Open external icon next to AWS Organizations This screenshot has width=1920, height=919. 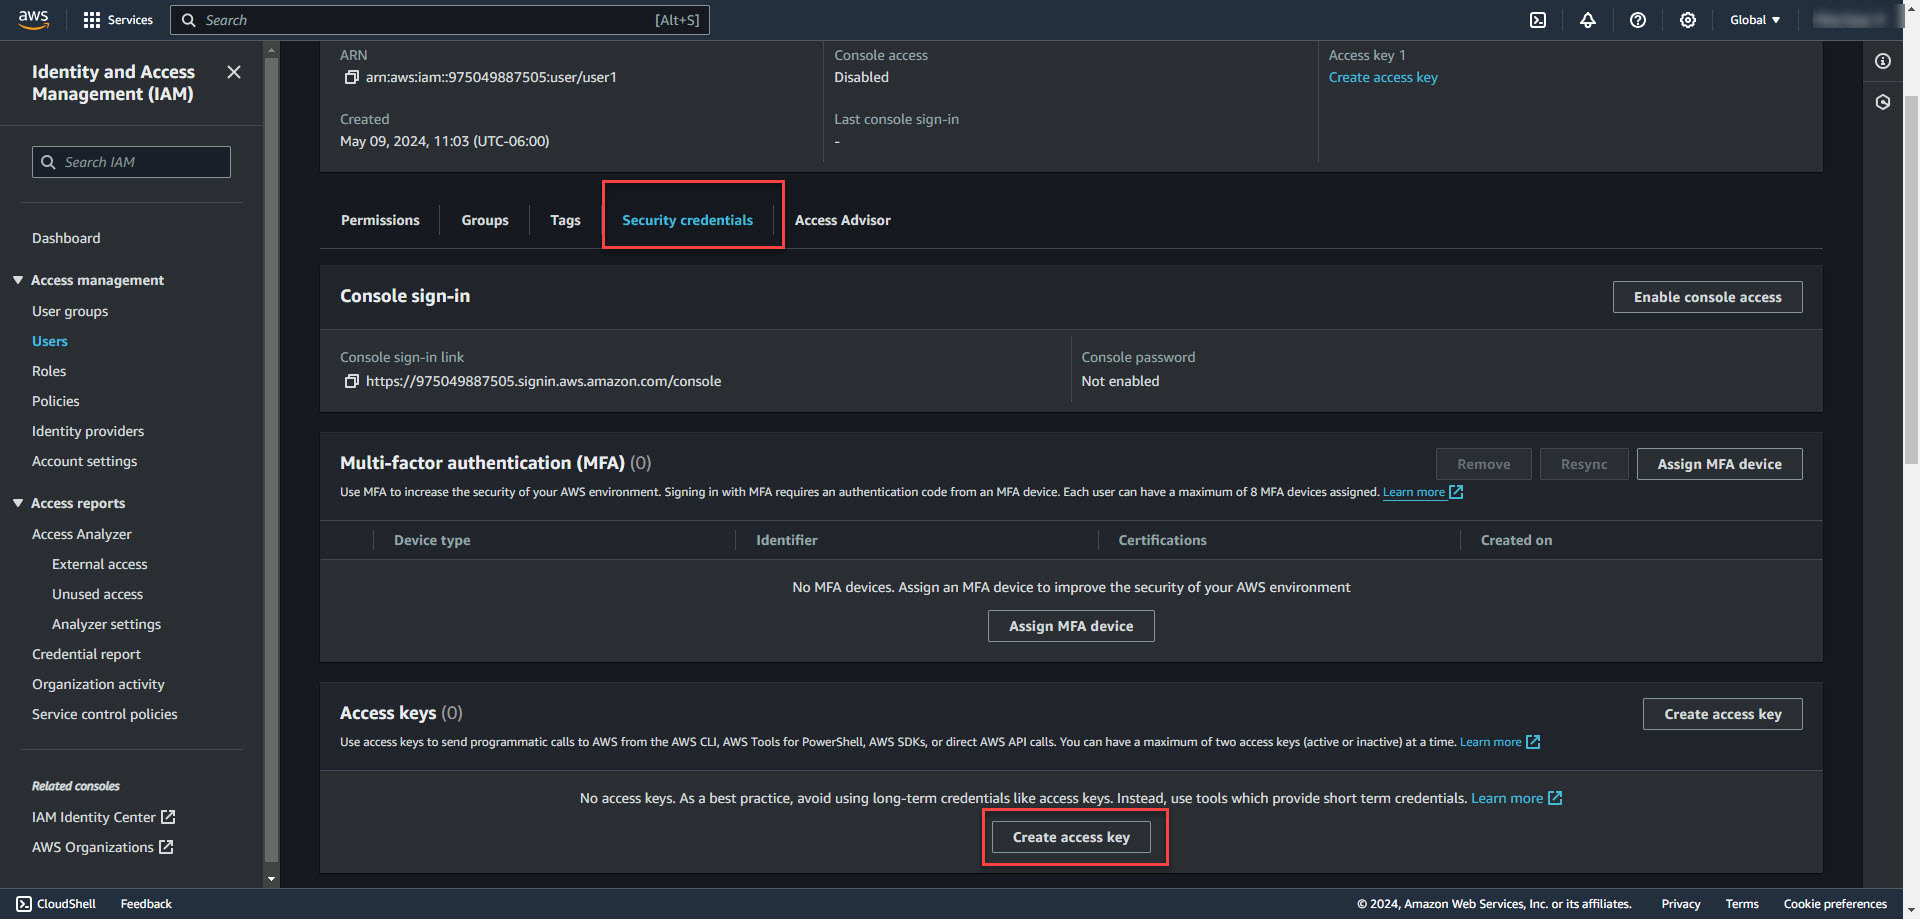point(166,847)
